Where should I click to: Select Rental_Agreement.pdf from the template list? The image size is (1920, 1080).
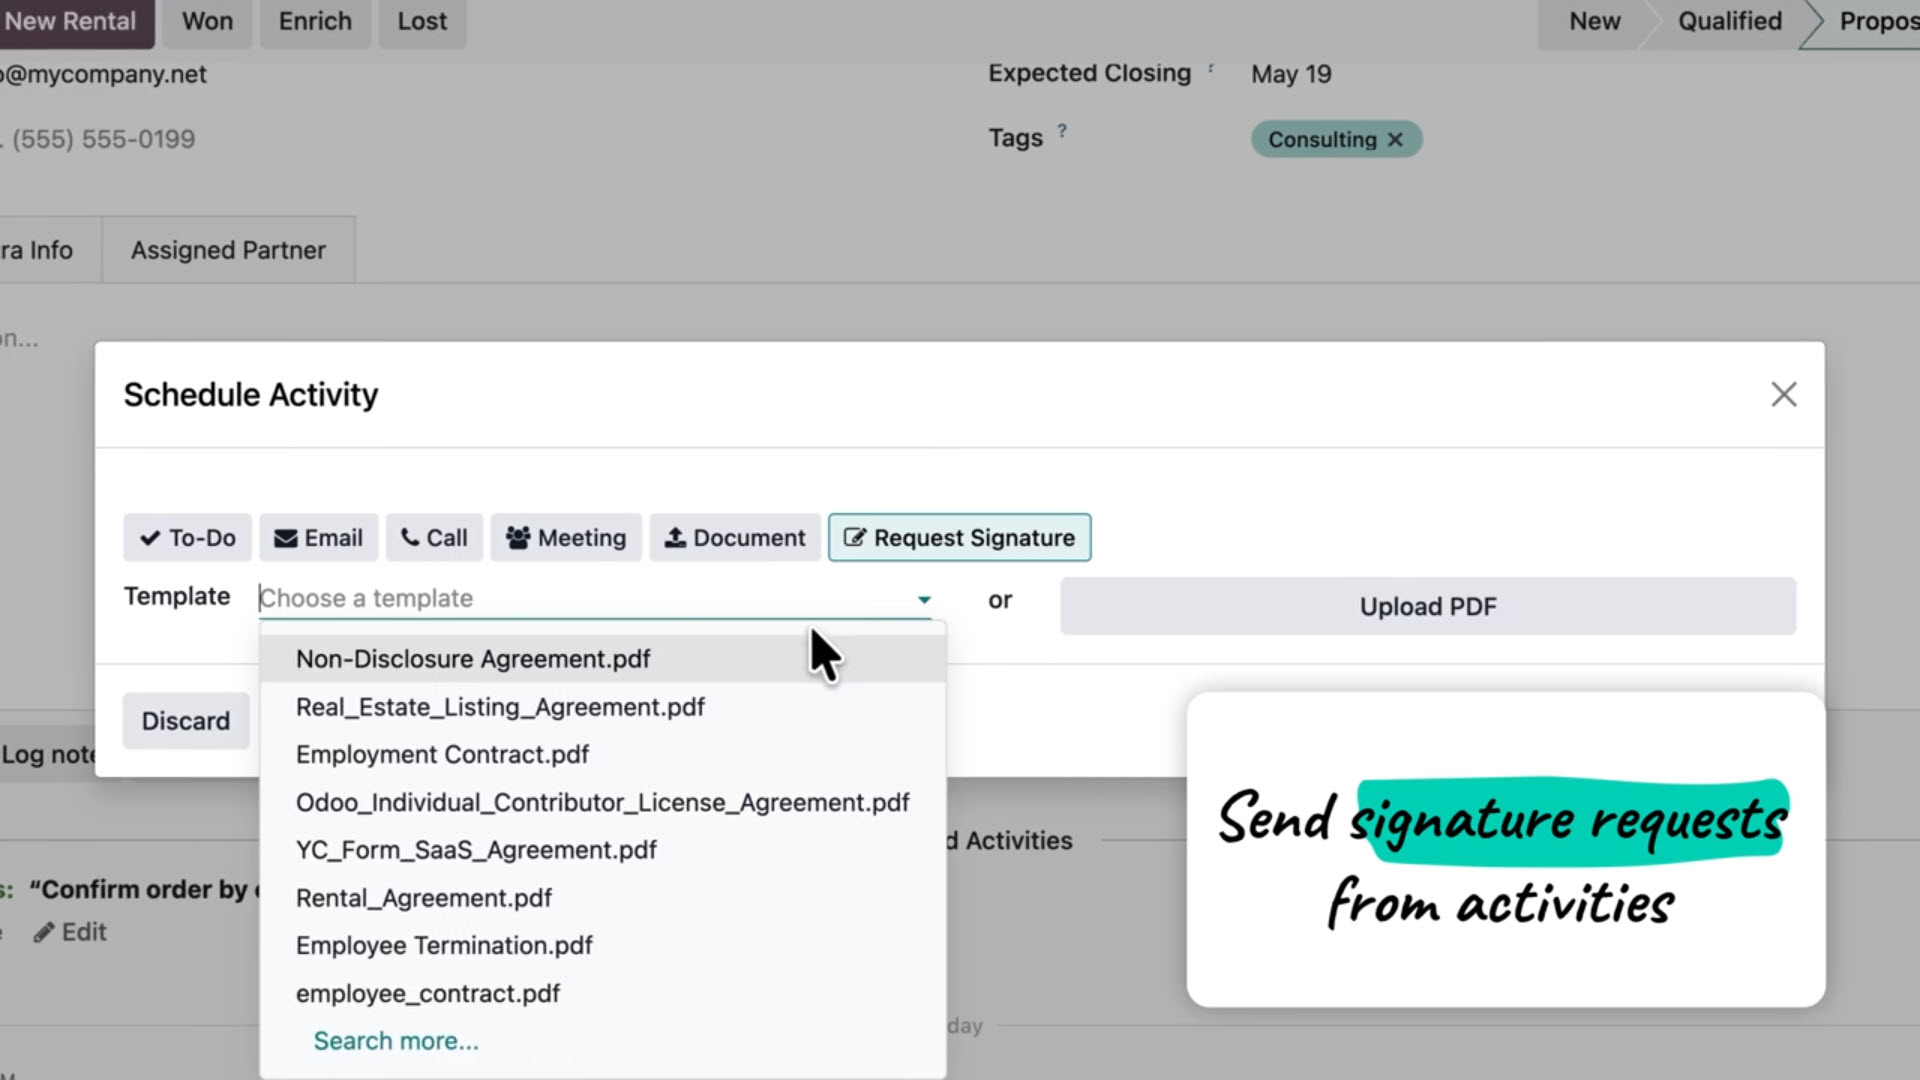423,897
